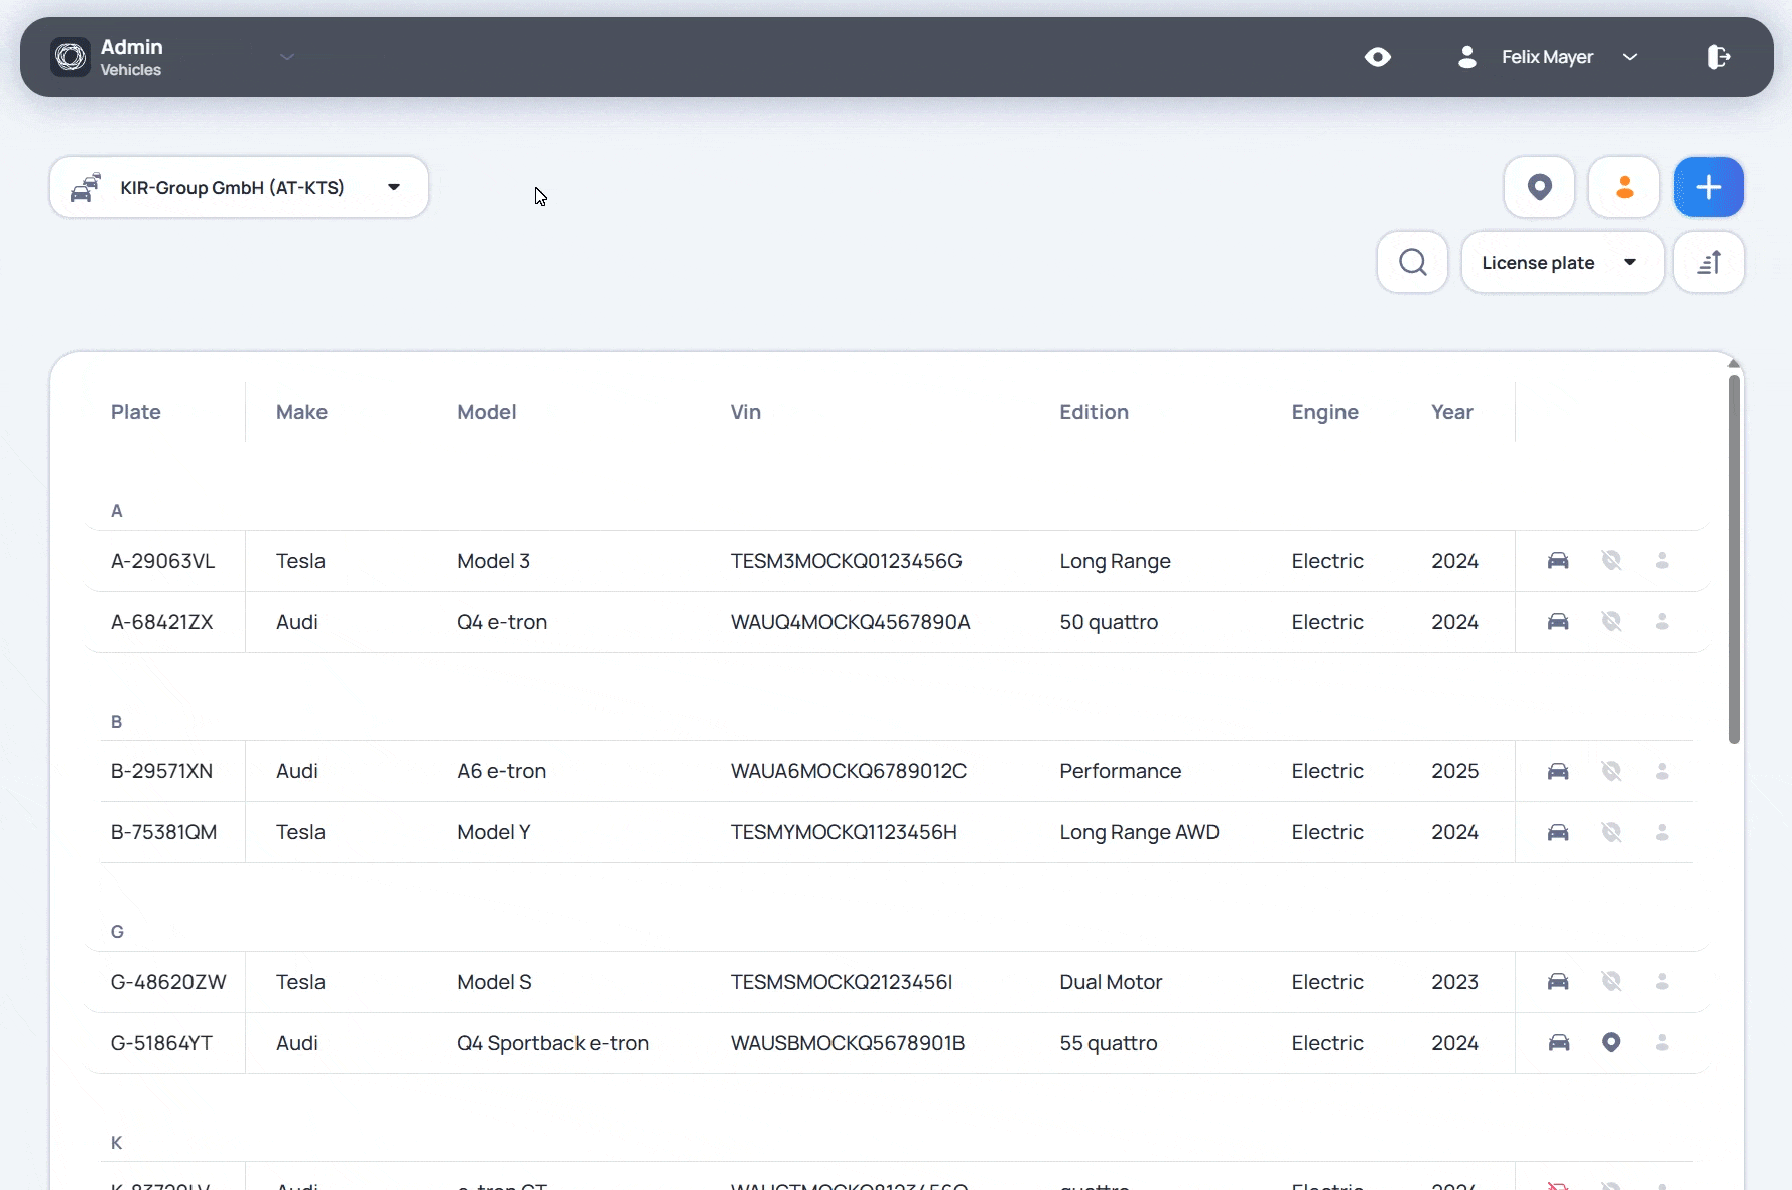Toggle the sort order button
Image resolution: width=1792 pixels, height=1190 pixels.
pos(1709,262)
